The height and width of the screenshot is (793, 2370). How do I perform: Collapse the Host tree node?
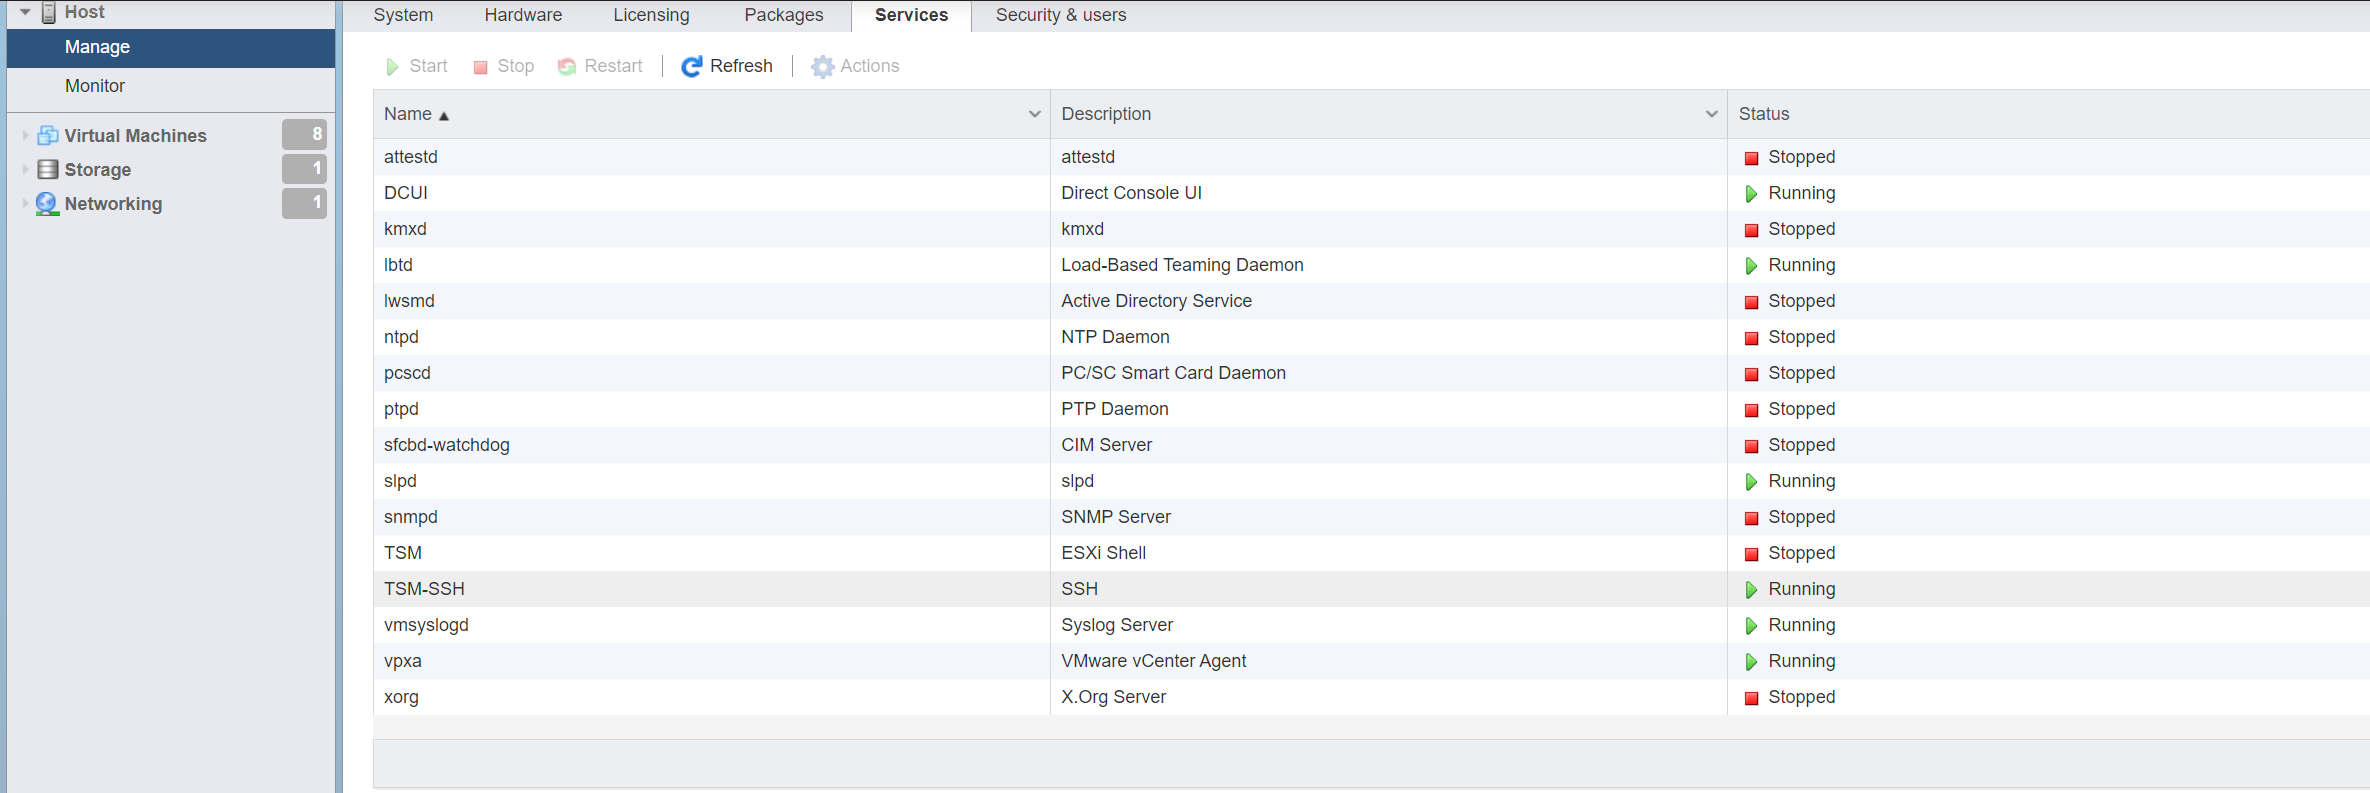25,12
